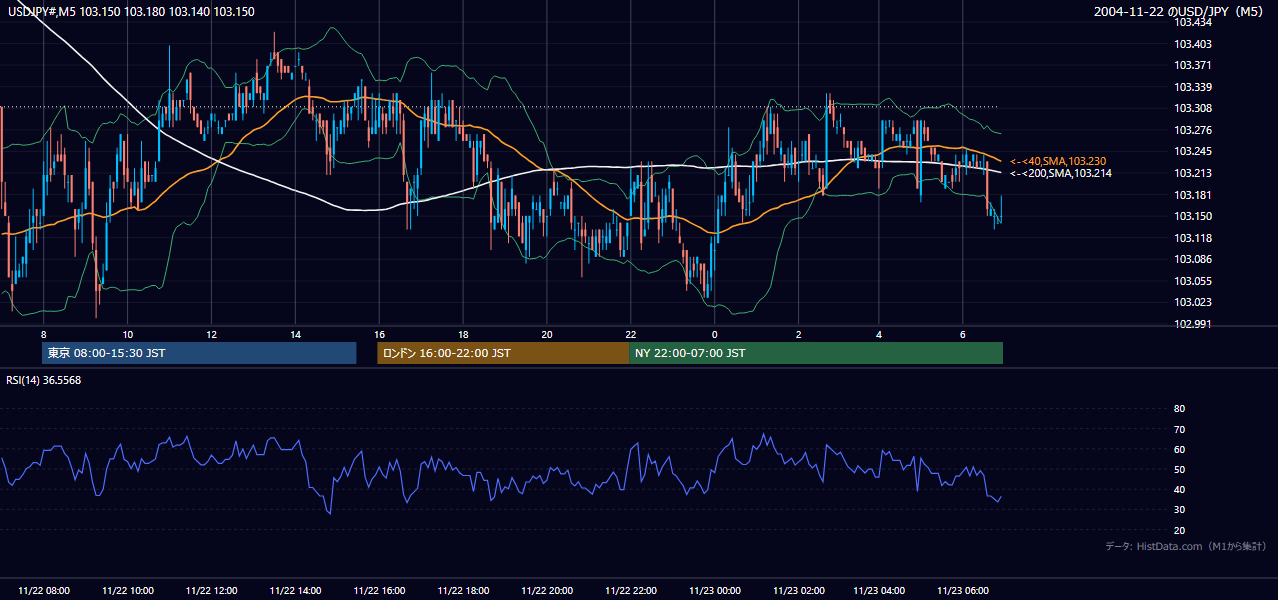Click price axis value 102.991
The image size is (1278, 600).
click(x=1192, y=324)
